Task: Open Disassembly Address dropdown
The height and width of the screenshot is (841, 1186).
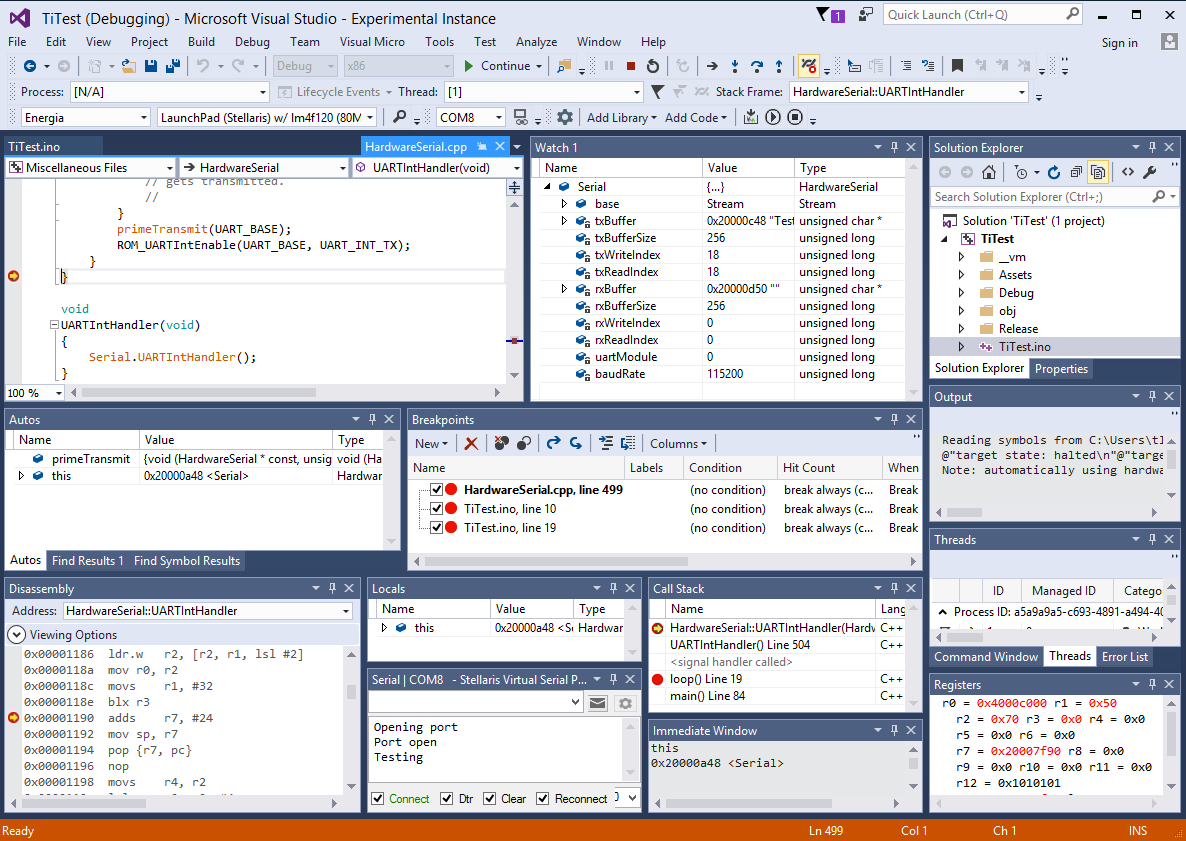Action: pos(346,610)
